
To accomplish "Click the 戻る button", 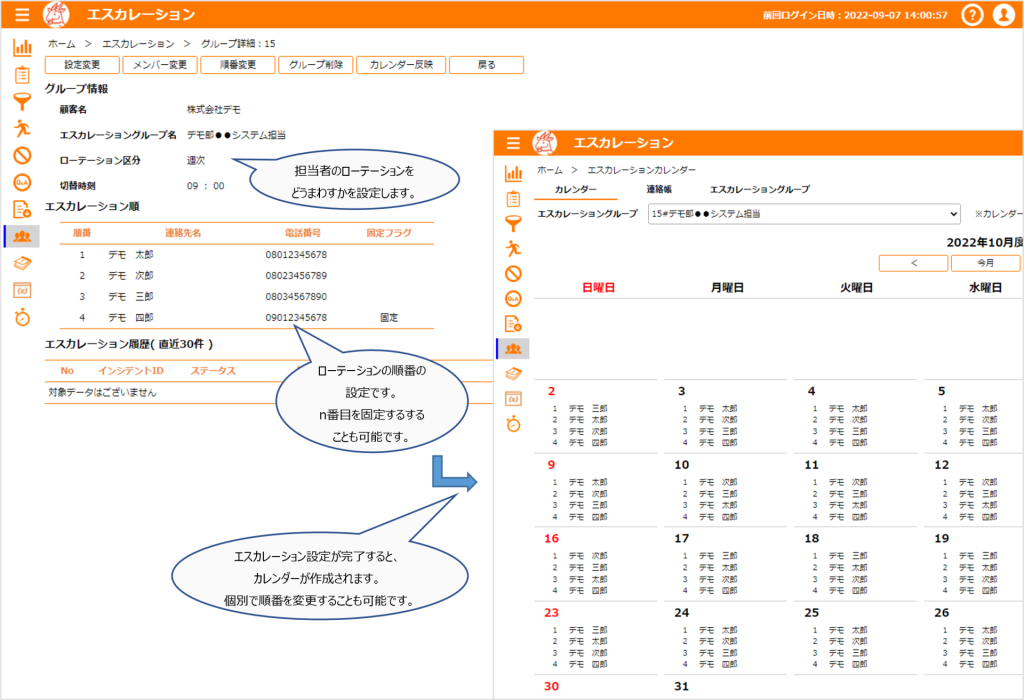I will click(x=487, y=65).
